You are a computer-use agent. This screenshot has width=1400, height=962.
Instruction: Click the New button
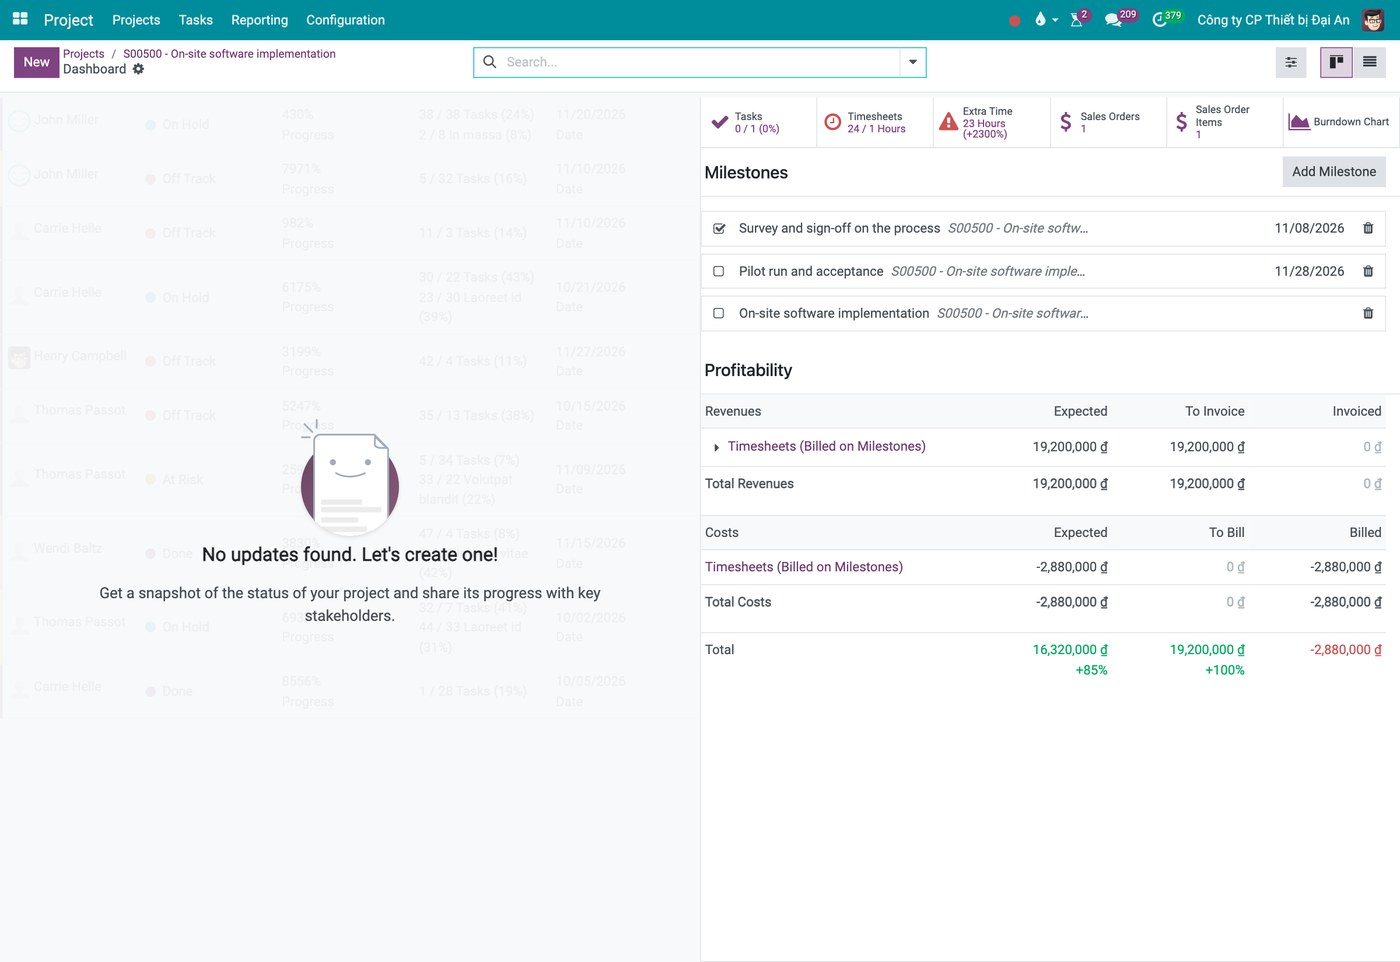tap(36, 62)
